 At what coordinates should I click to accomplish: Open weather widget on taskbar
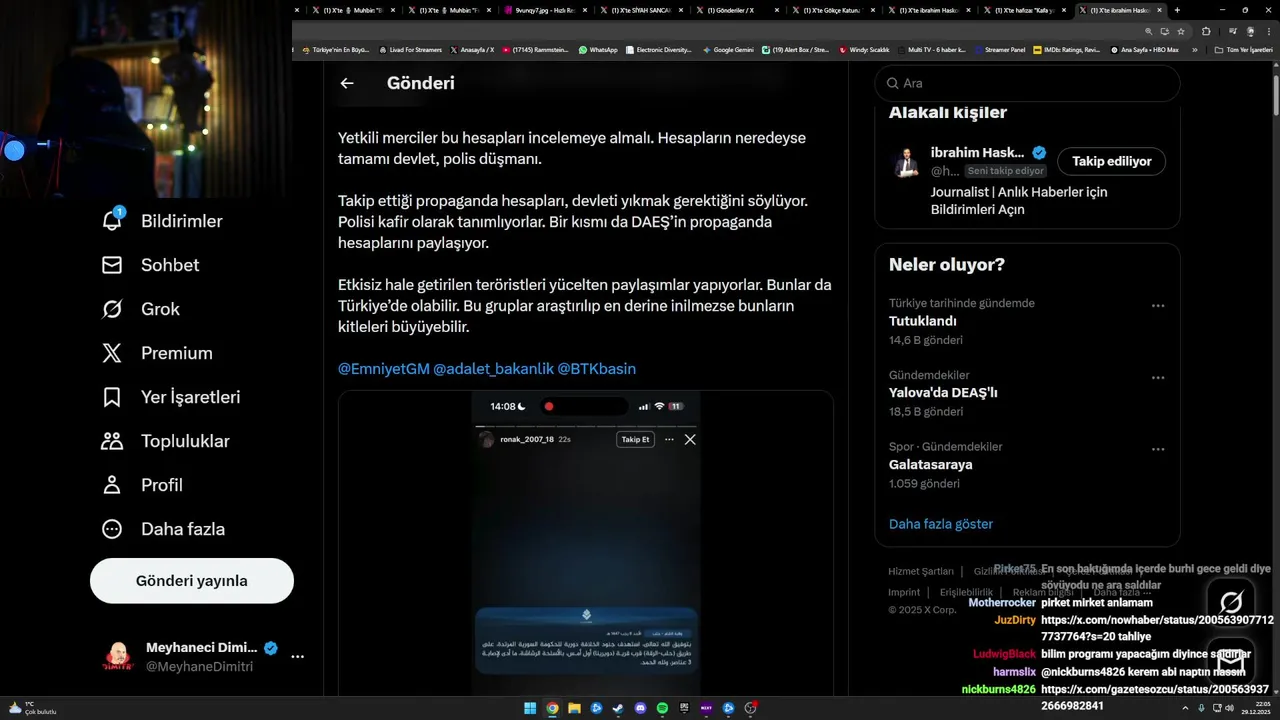(x=32, y=708)
